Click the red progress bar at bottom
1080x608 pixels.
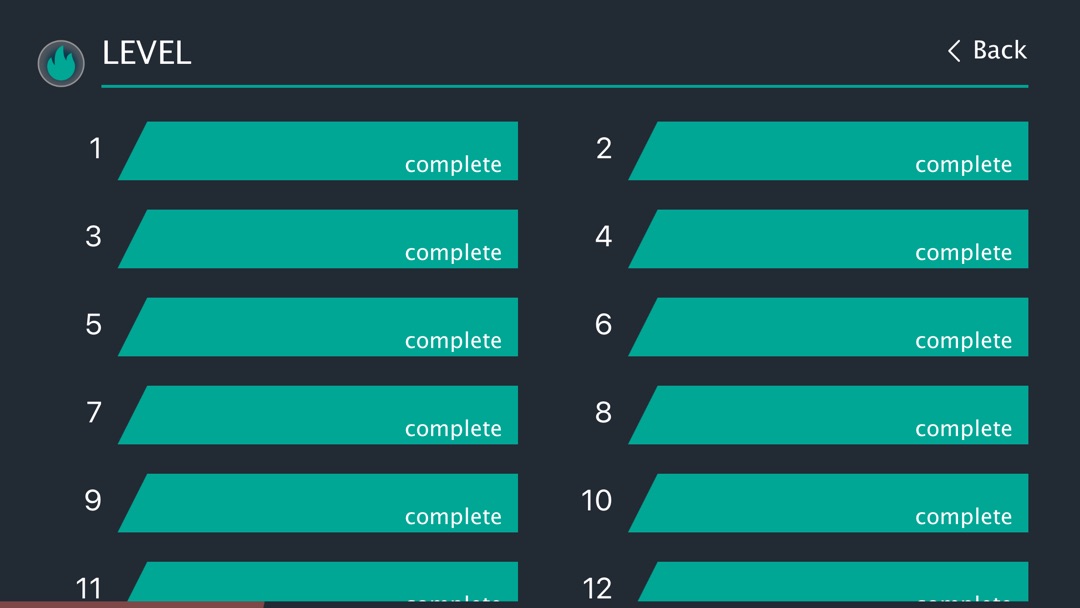coord(131,604)
